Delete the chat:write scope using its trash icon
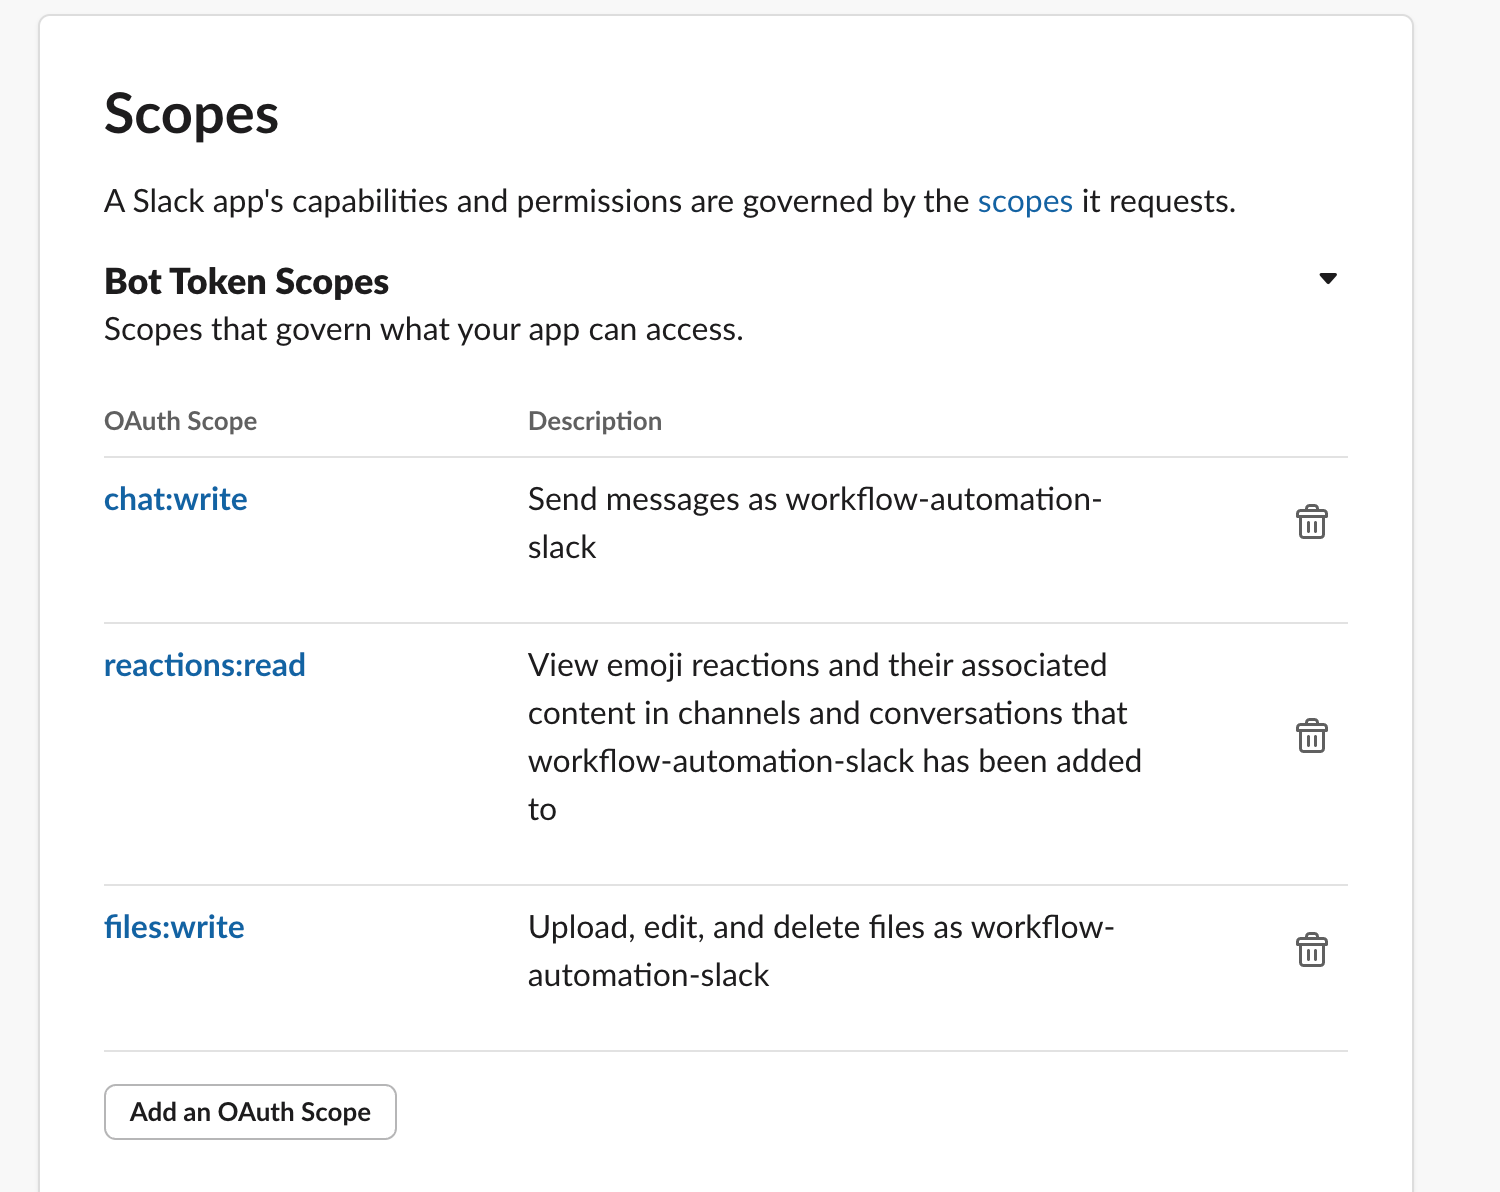This screenshot has height=1192, width=1500. [1312, 521]
